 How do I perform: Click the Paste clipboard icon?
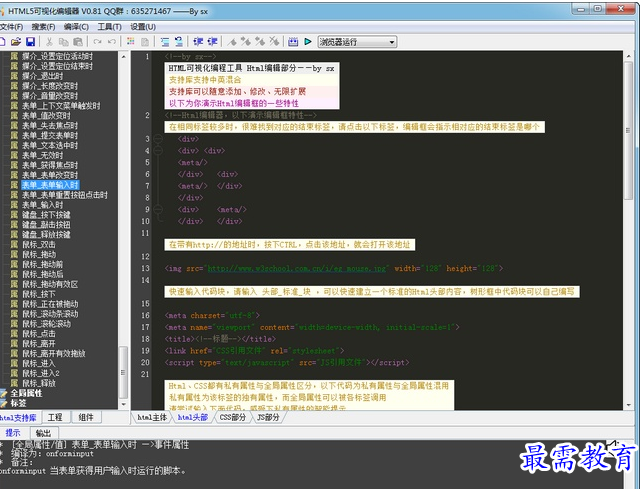(x=78, y=41)
